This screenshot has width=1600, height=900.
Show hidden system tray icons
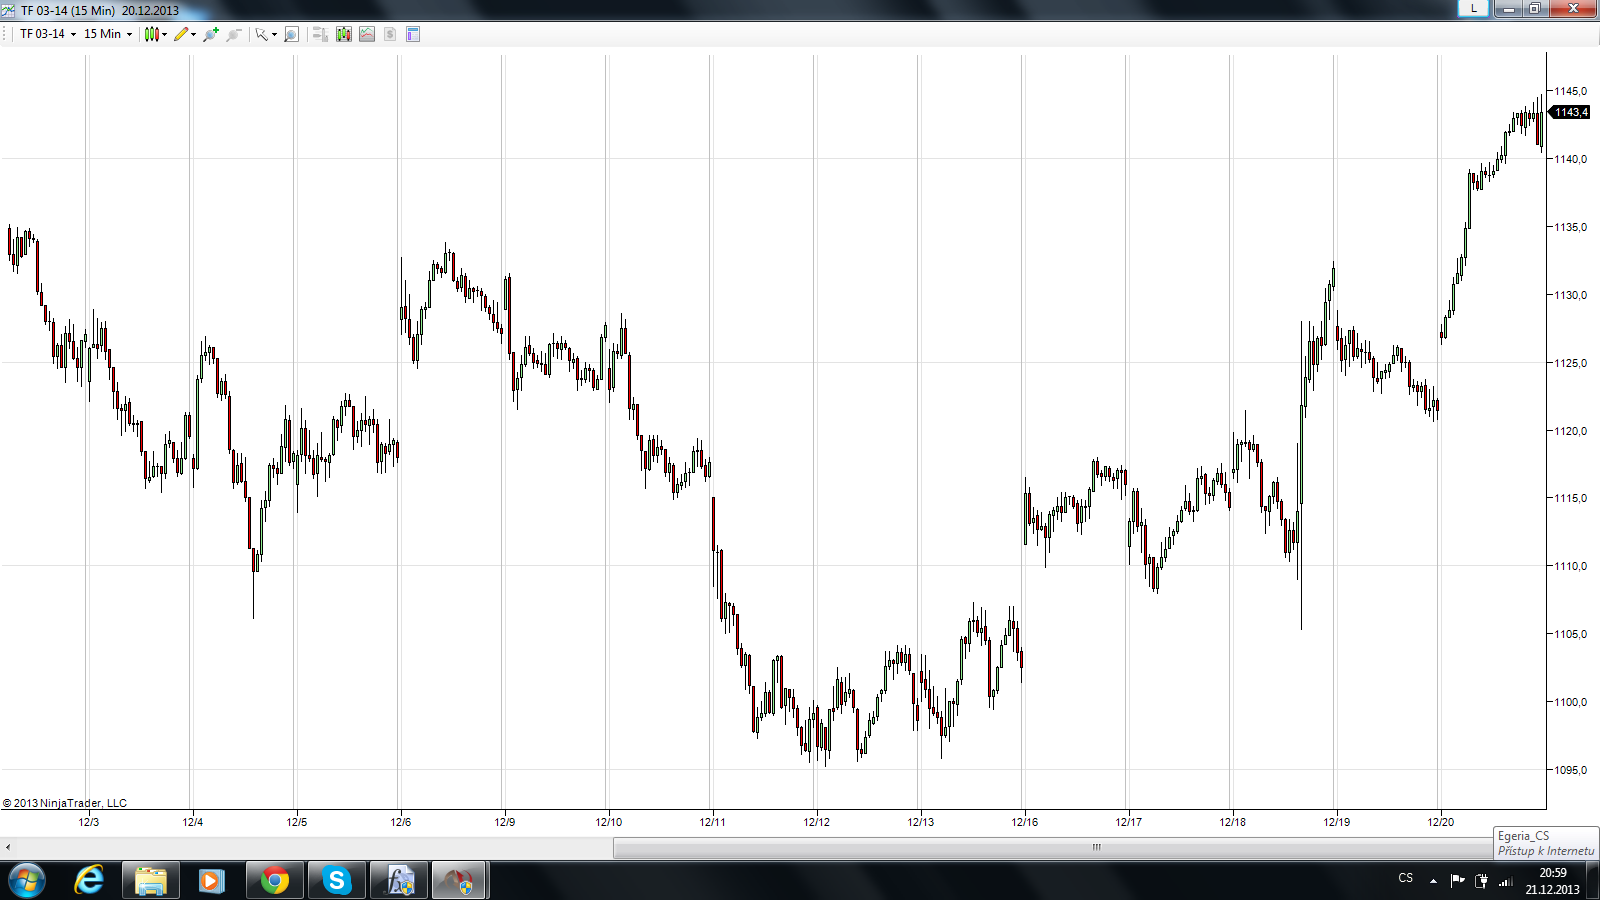click(1433, 881)
